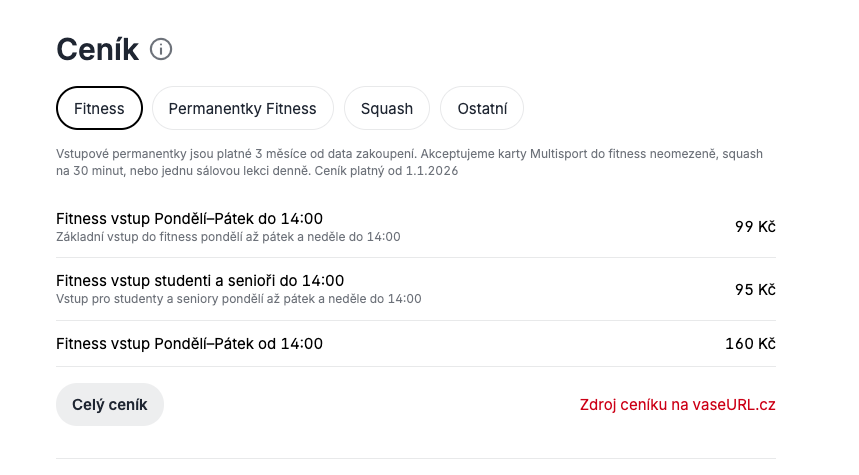Click the Základní vstup do fitness description
This screenshot has height=475, width=859.
point(228,237)
